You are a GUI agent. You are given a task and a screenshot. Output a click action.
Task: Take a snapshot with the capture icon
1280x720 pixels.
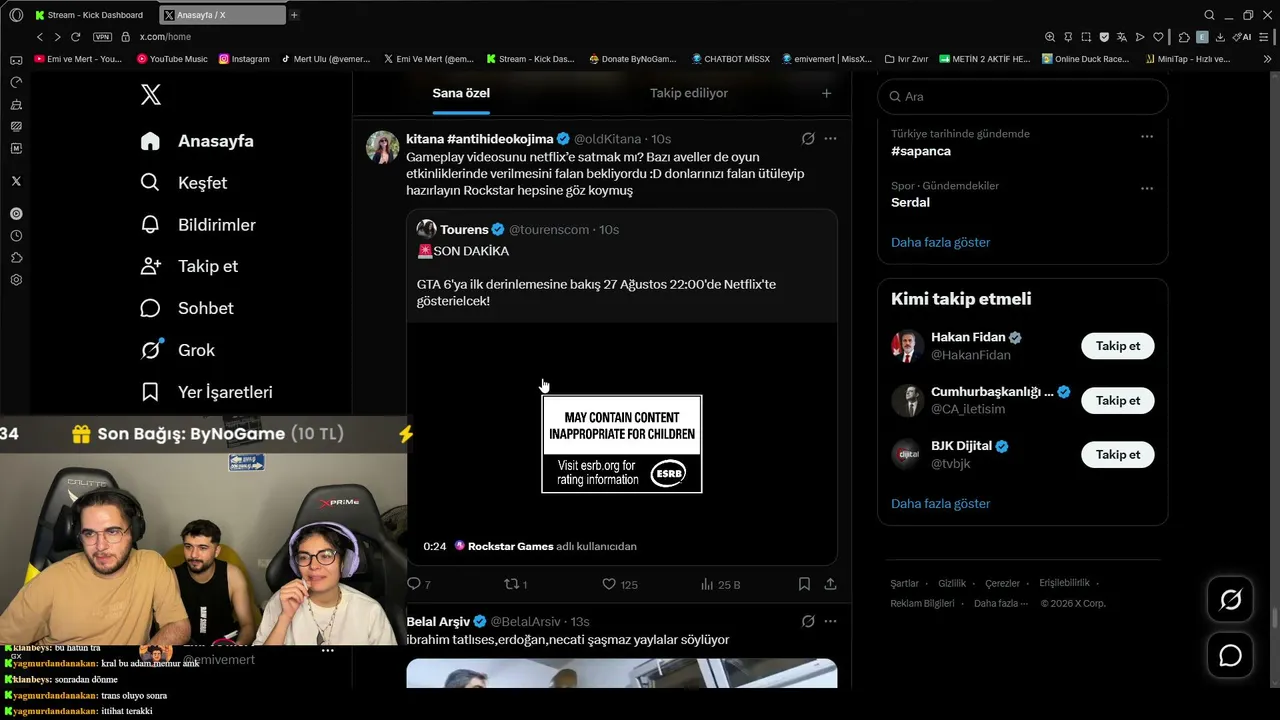pyautogui.click(x=1086, y=37)
